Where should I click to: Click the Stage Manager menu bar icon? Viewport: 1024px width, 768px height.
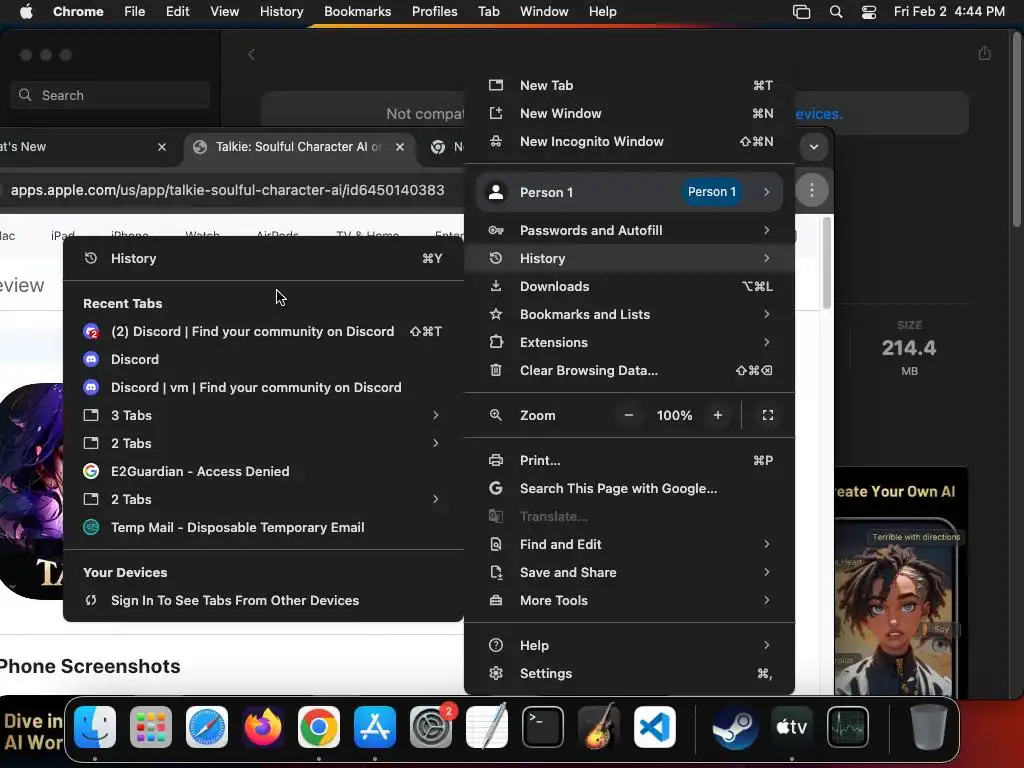[801, 12]
